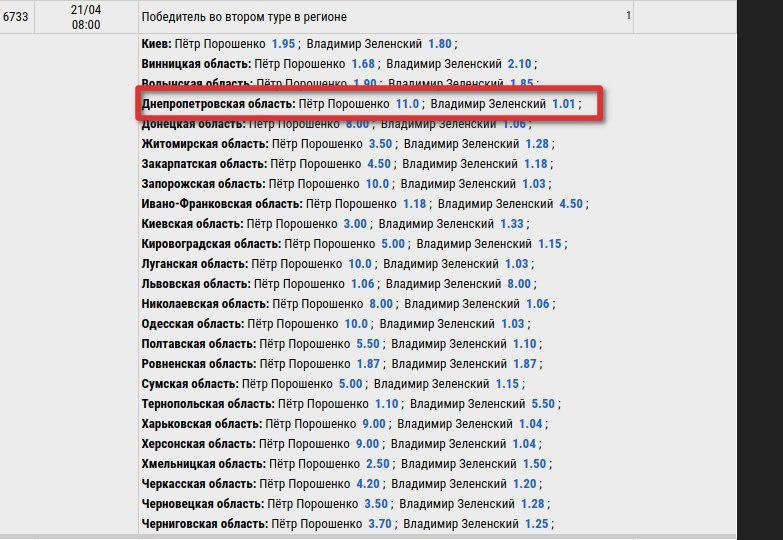Pick Poroshenko 1.68 in Винницкая область
Image resolution: width=783 pixels, height=540 pixels.
(x=363, y=65)
